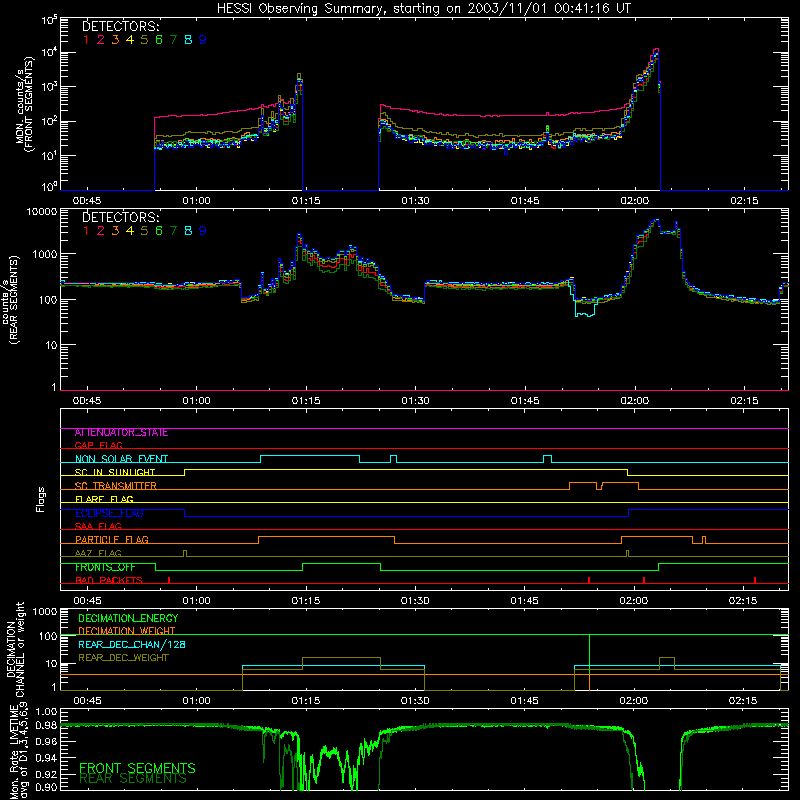Image resolution: width=800 pixels, height=800 pixels.
Task: Click the REAR SEGMENTS livetime legend label
Action: (x=133, y=779)
